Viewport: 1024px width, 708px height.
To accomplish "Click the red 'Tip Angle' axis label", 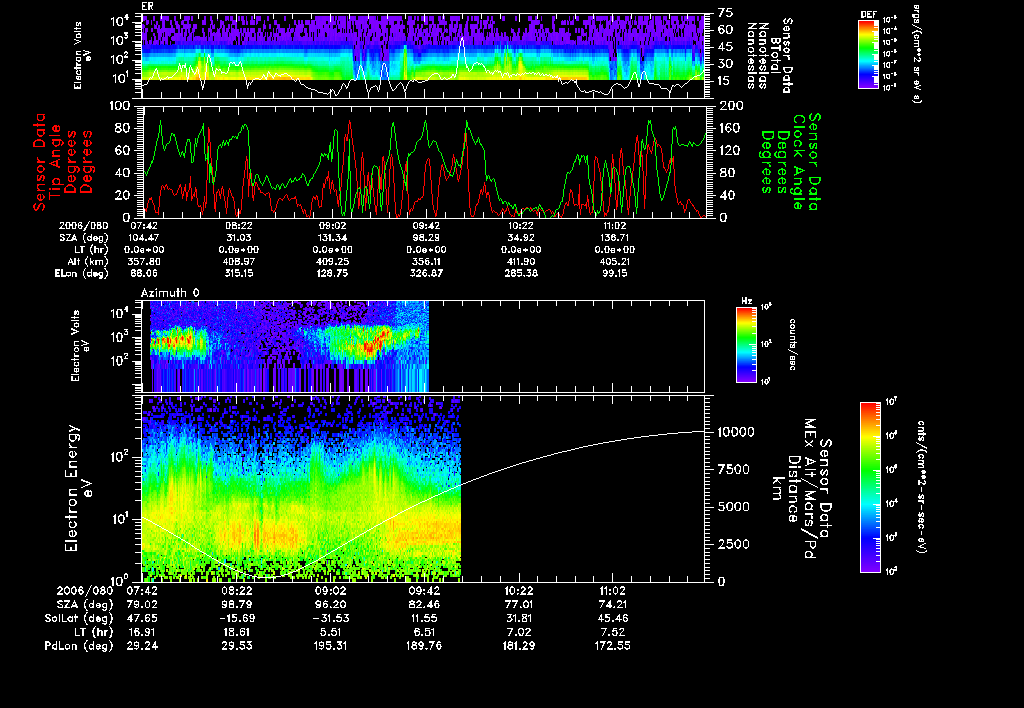I will (55, 162).
